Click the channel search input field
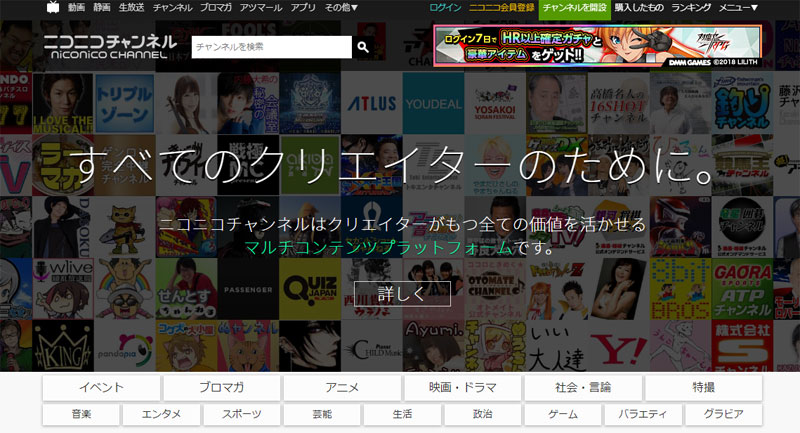 click(x=271, y=47)
